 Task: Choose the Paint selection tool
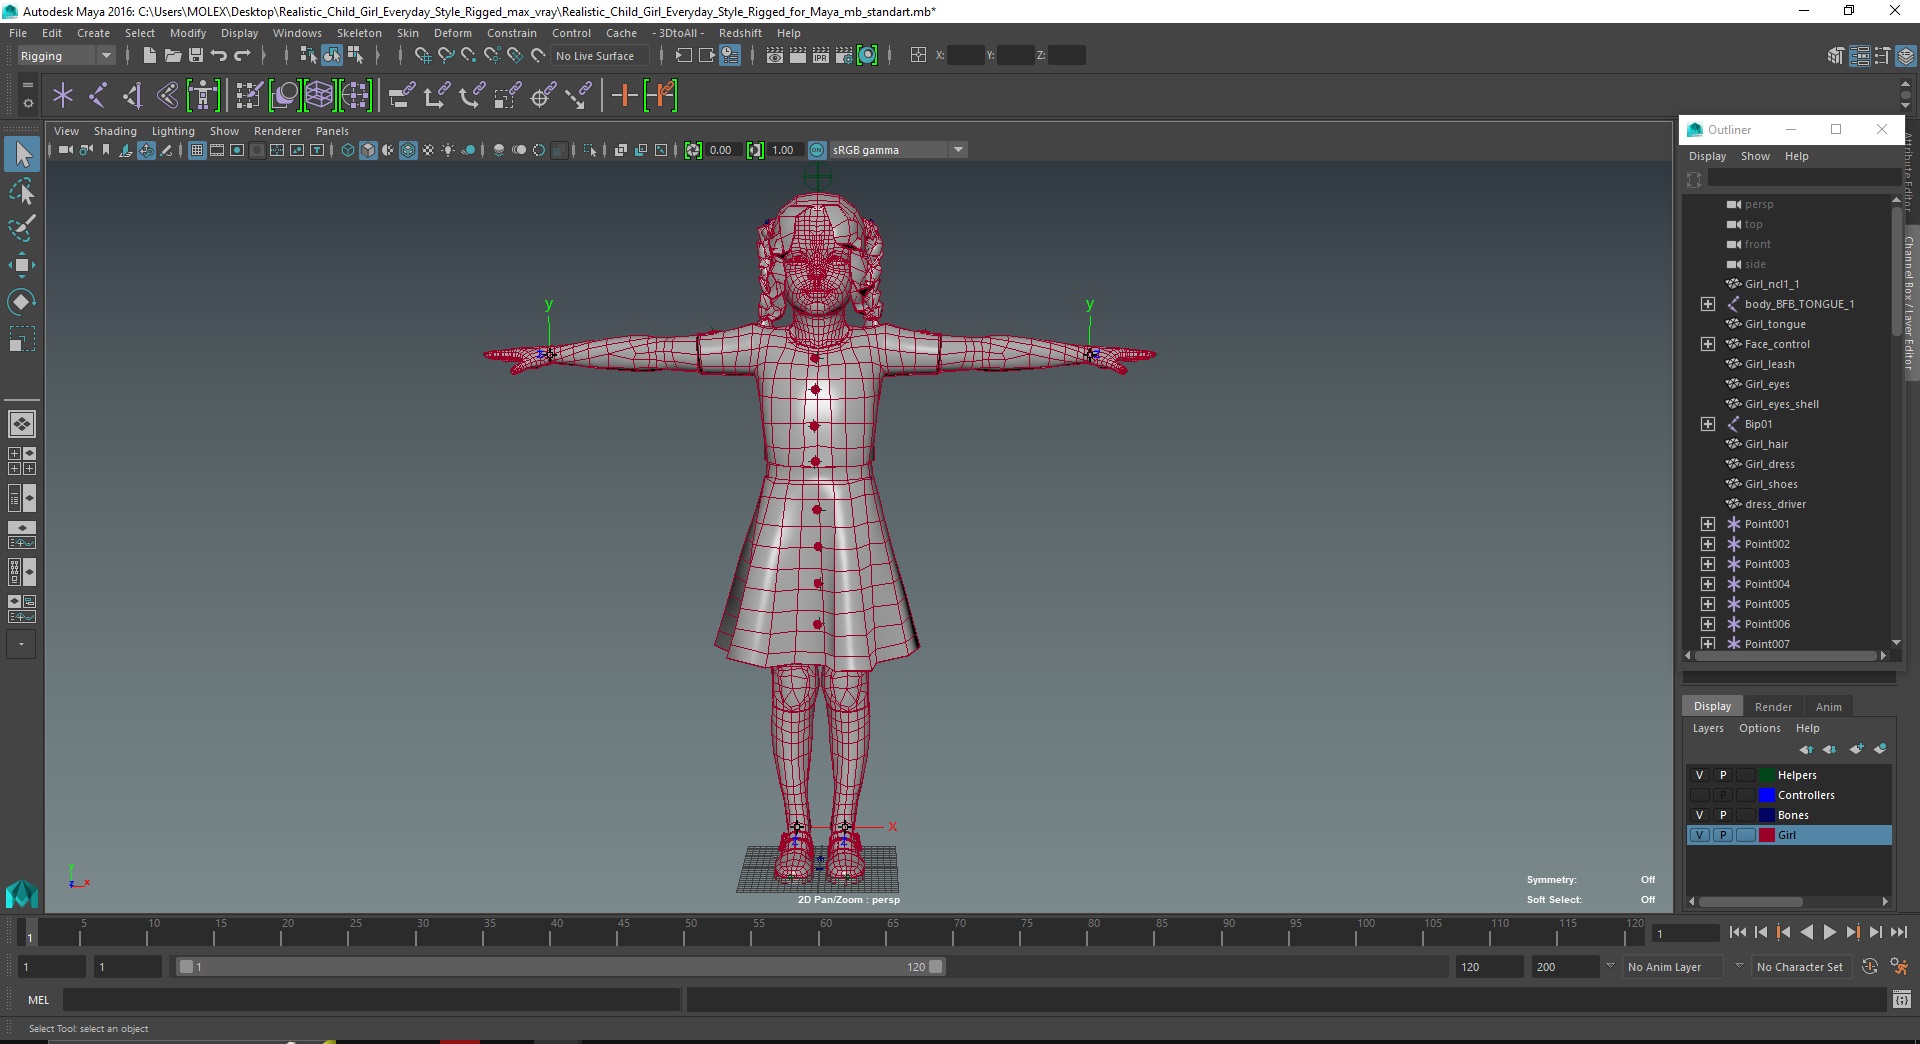pyautogui.click(x=22, y=228)
